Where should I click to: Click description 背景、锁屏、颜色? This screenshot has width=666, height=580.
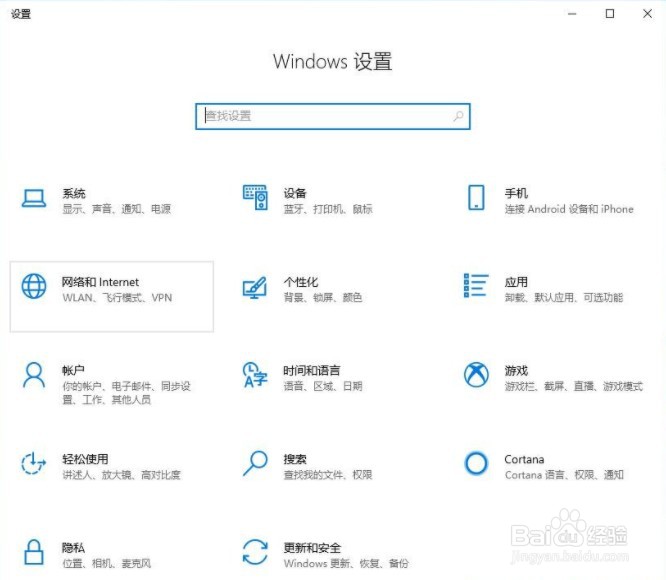(x=323, y=298)
